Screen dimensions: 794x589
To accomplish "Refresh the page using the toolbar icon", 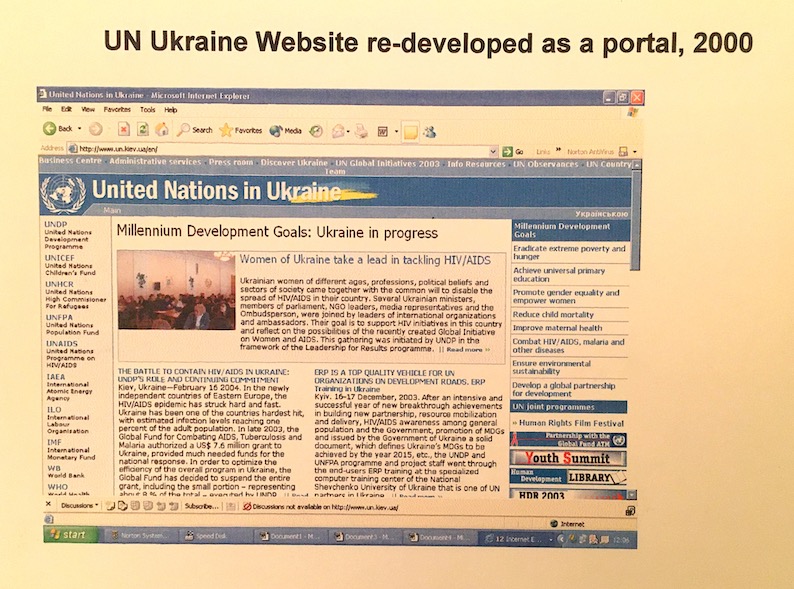I will [x=142, y=129].
